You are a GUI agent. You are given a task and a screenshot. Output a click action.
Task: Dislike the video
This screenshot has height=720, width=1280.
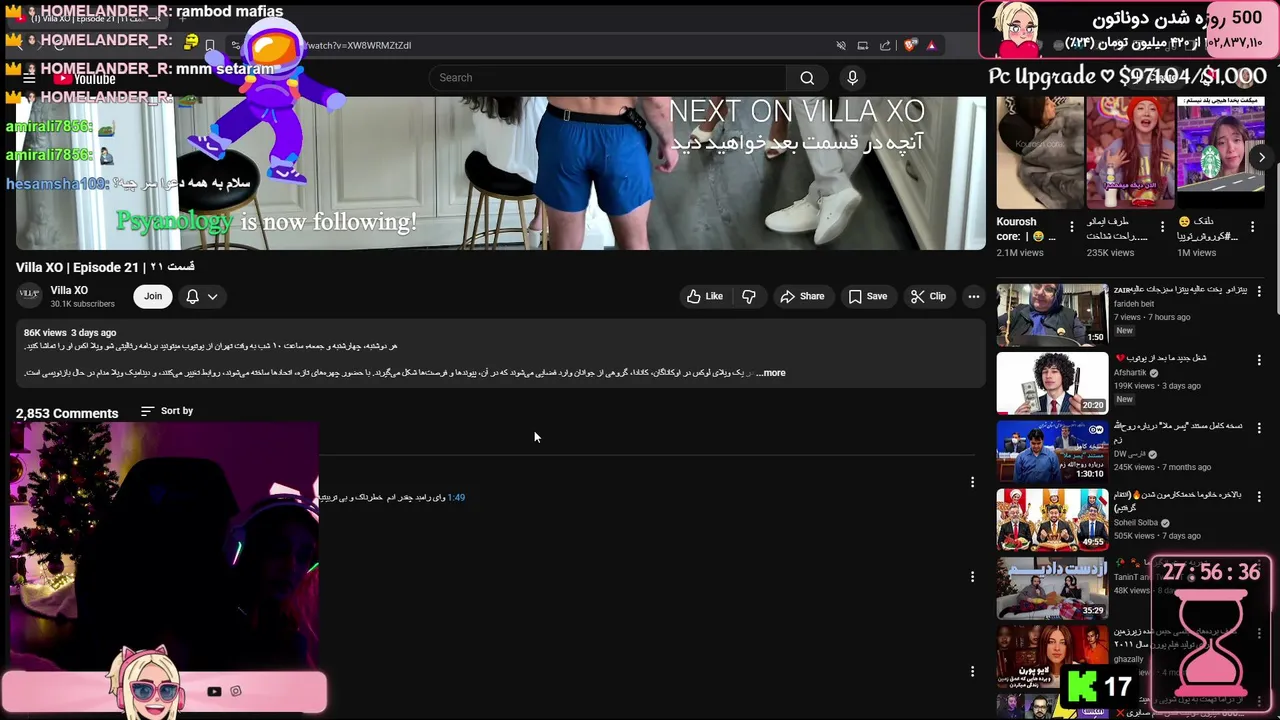[749, 296]
